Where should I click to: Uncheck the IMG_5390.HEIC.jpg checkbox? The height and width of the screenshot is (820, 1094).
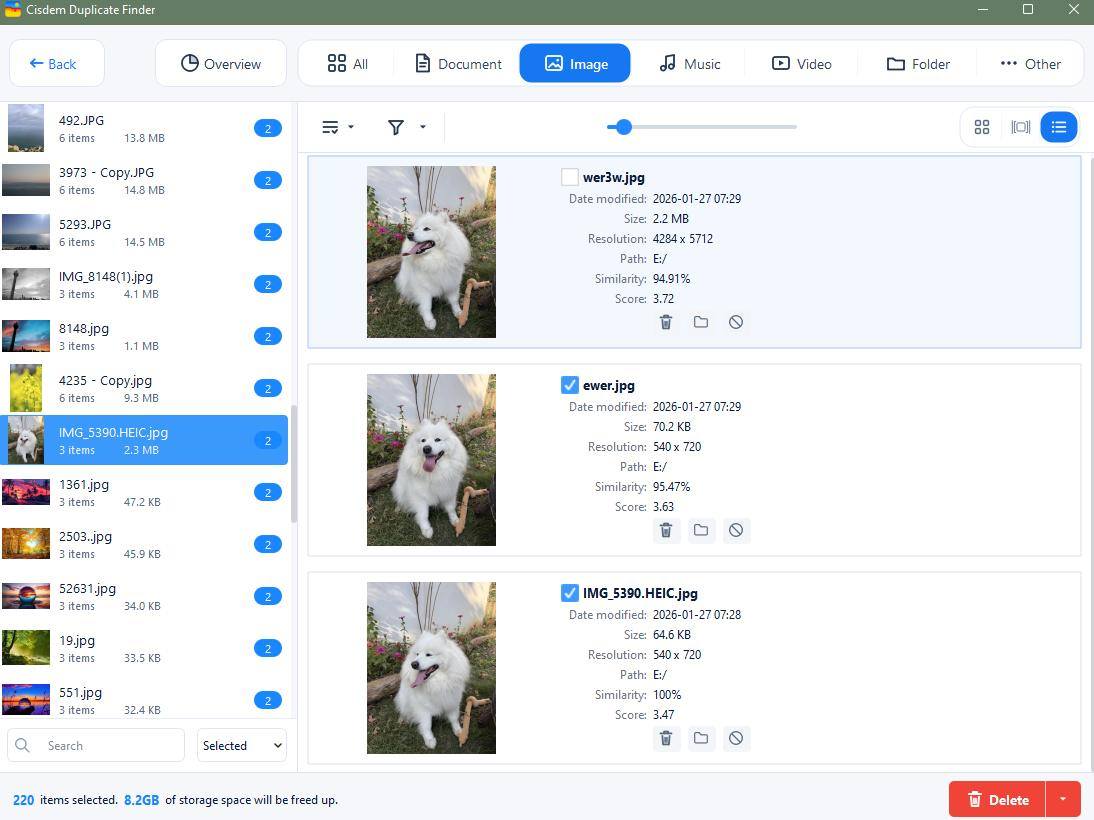(x=569, y=593)
